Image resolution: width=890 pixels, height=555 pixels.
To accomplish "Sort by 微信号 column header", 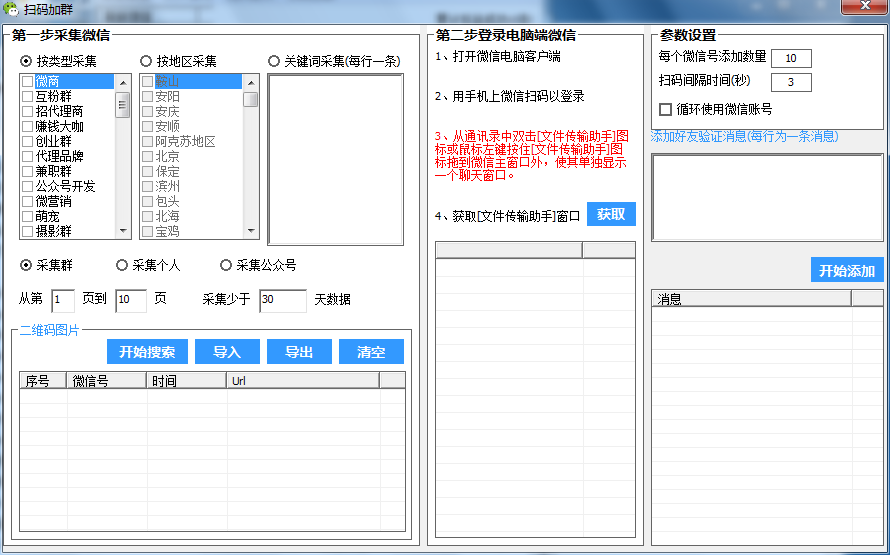I will pos(107,380).
